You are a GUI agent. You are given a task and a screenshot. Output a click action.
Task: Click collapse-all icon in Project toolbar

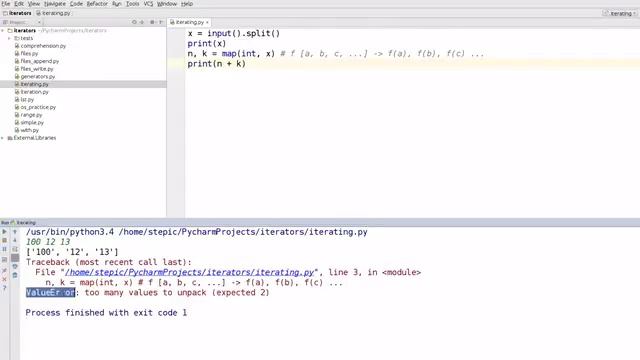pos(142,22)
